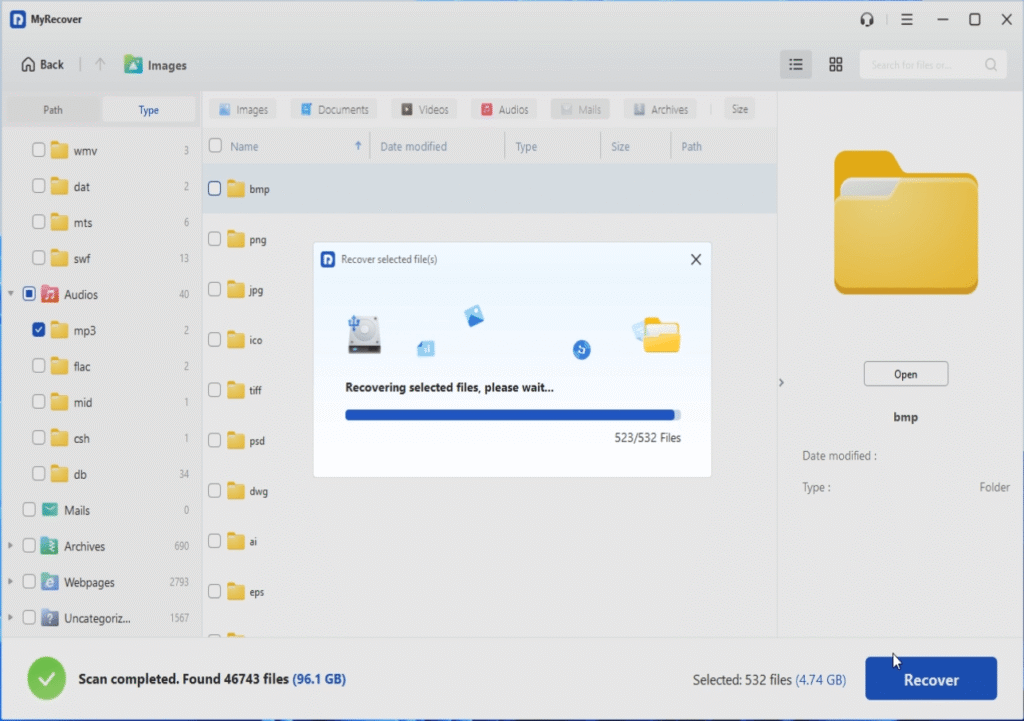Click the blue Recover button

(931, 679)
